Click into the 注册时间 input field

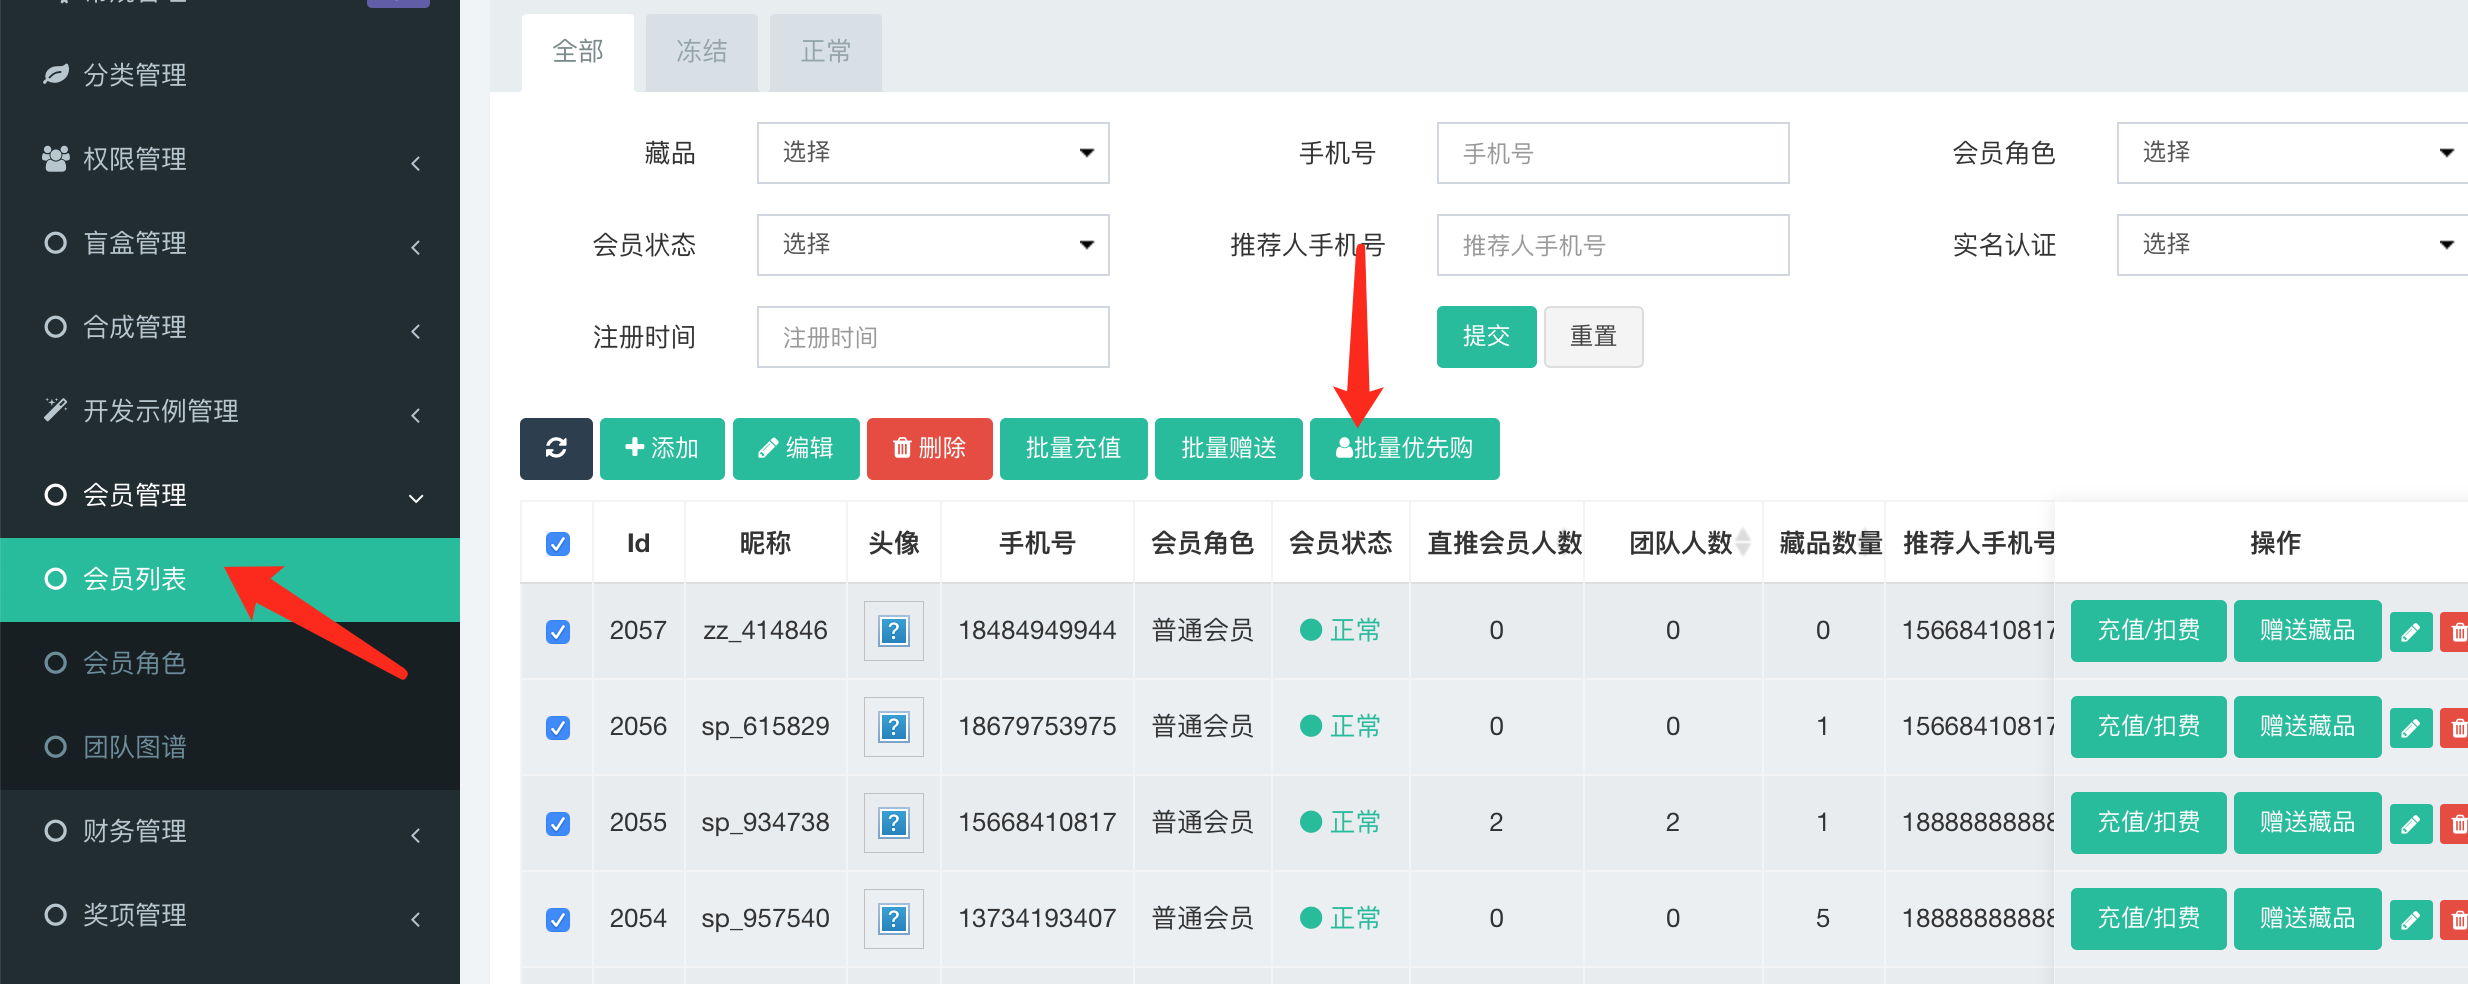(932, 337)
